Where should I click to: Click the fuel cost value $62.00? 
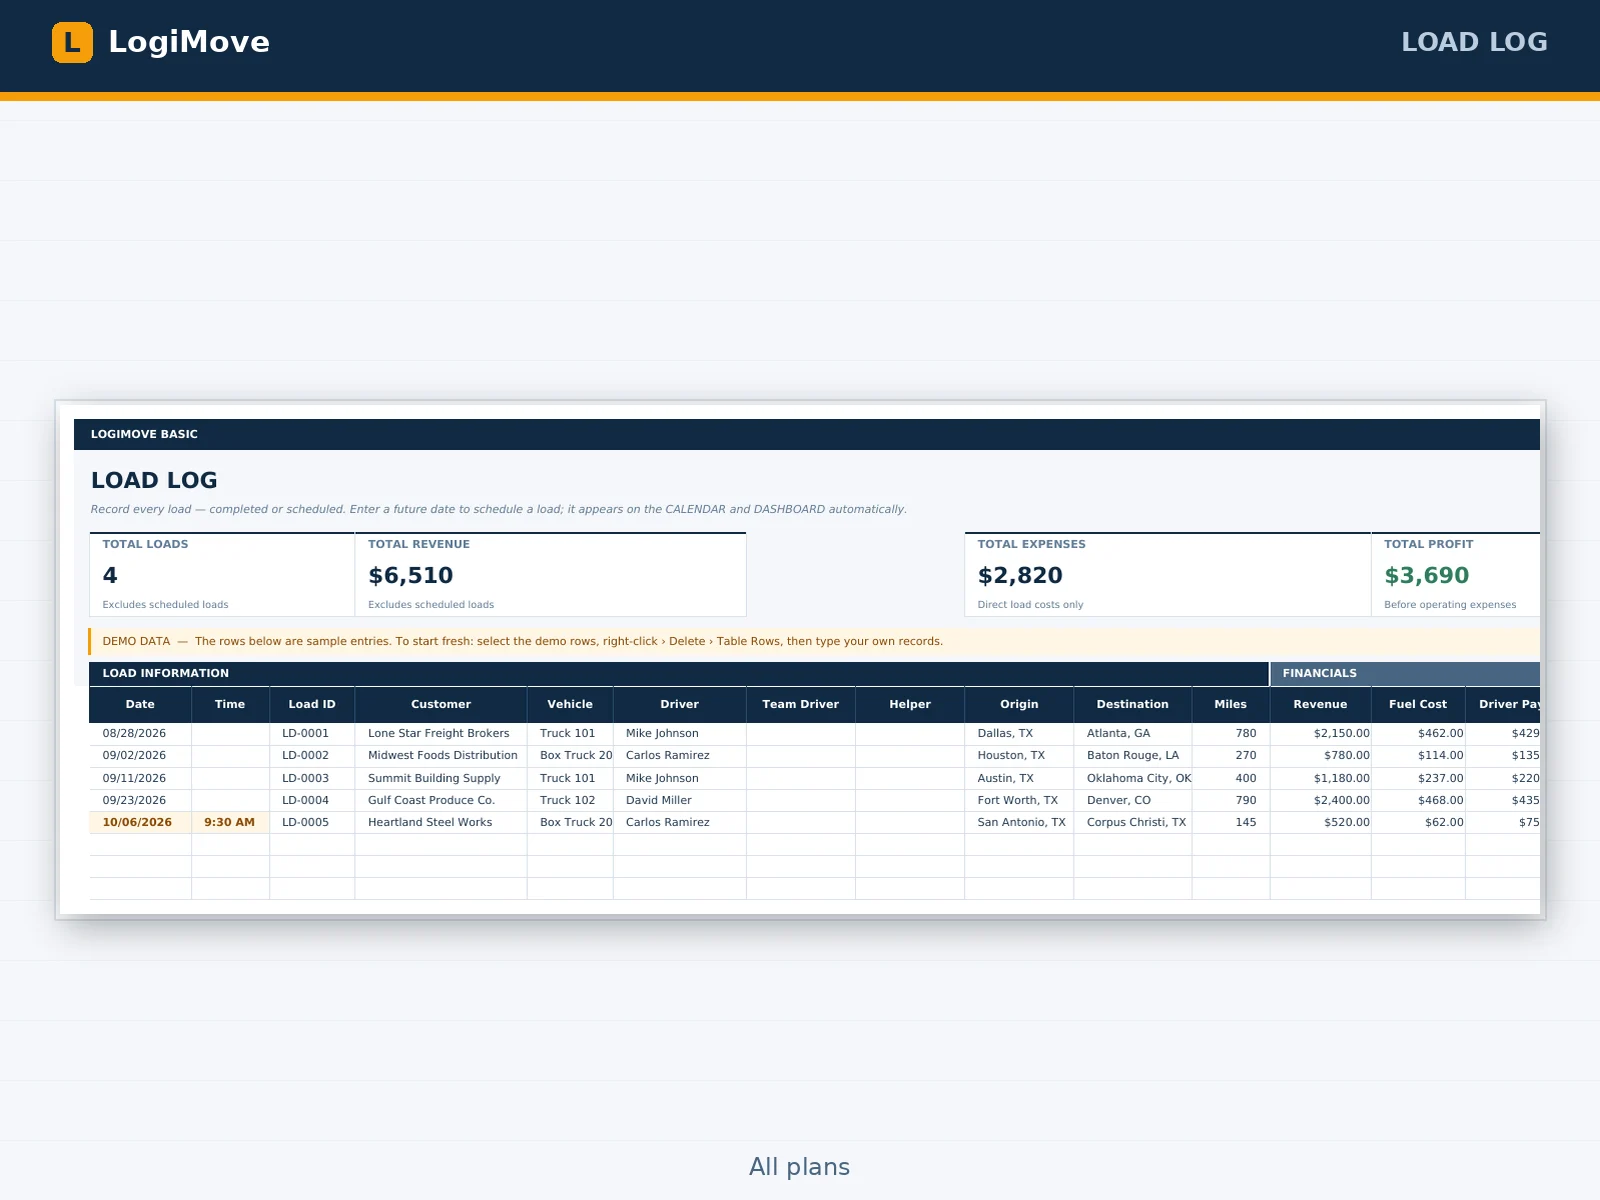coord(1444,822)
